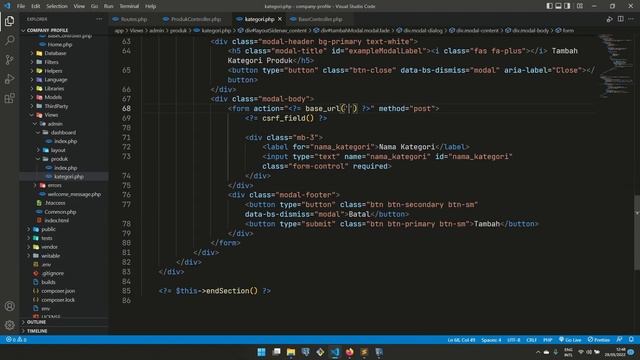Viewport: 640px width, 360px height.
Task: Click the line and column indicator
Action: 461,340
